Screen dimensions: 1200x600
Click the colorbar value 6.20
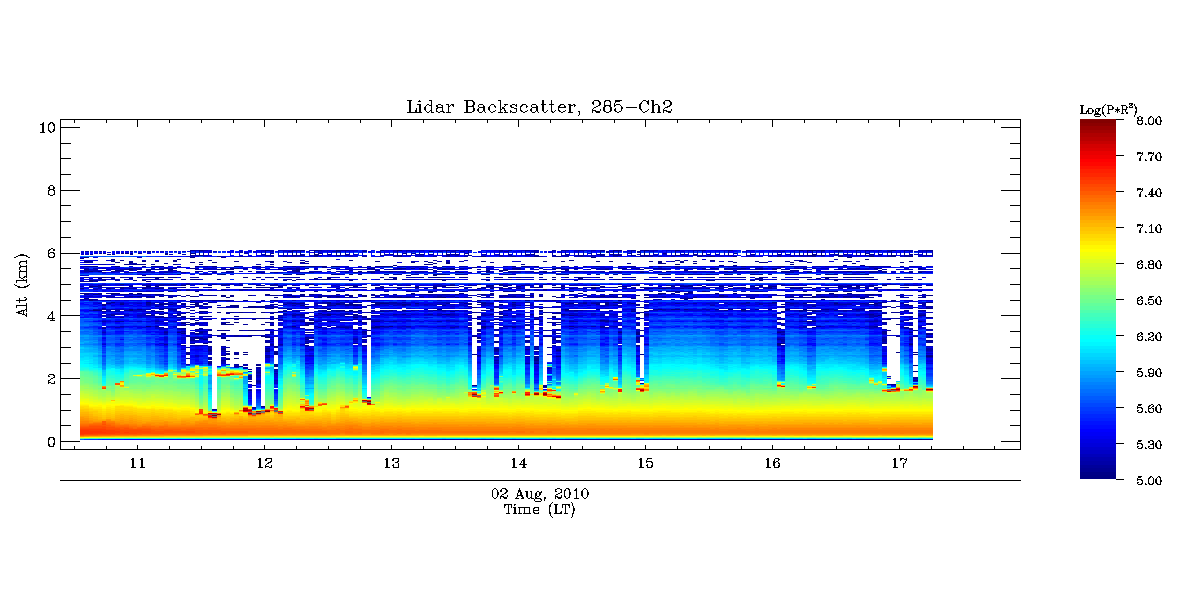(1149, 337)
